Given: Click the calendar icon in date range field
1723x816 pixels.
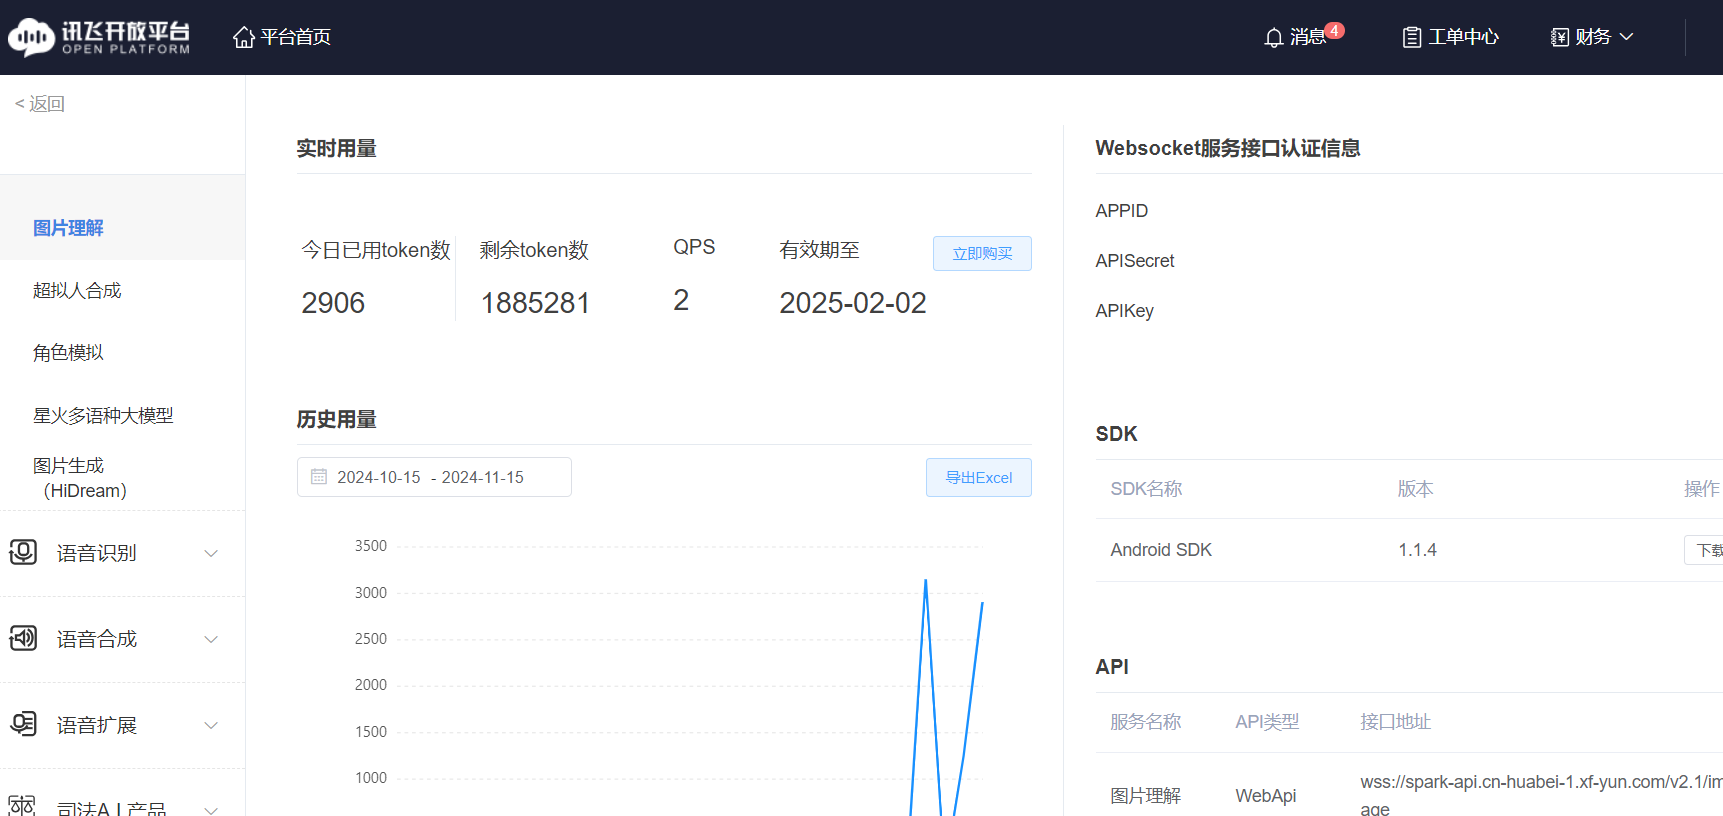Looking at the screenshot, I should pyautogui.click(x=319, y=477).
